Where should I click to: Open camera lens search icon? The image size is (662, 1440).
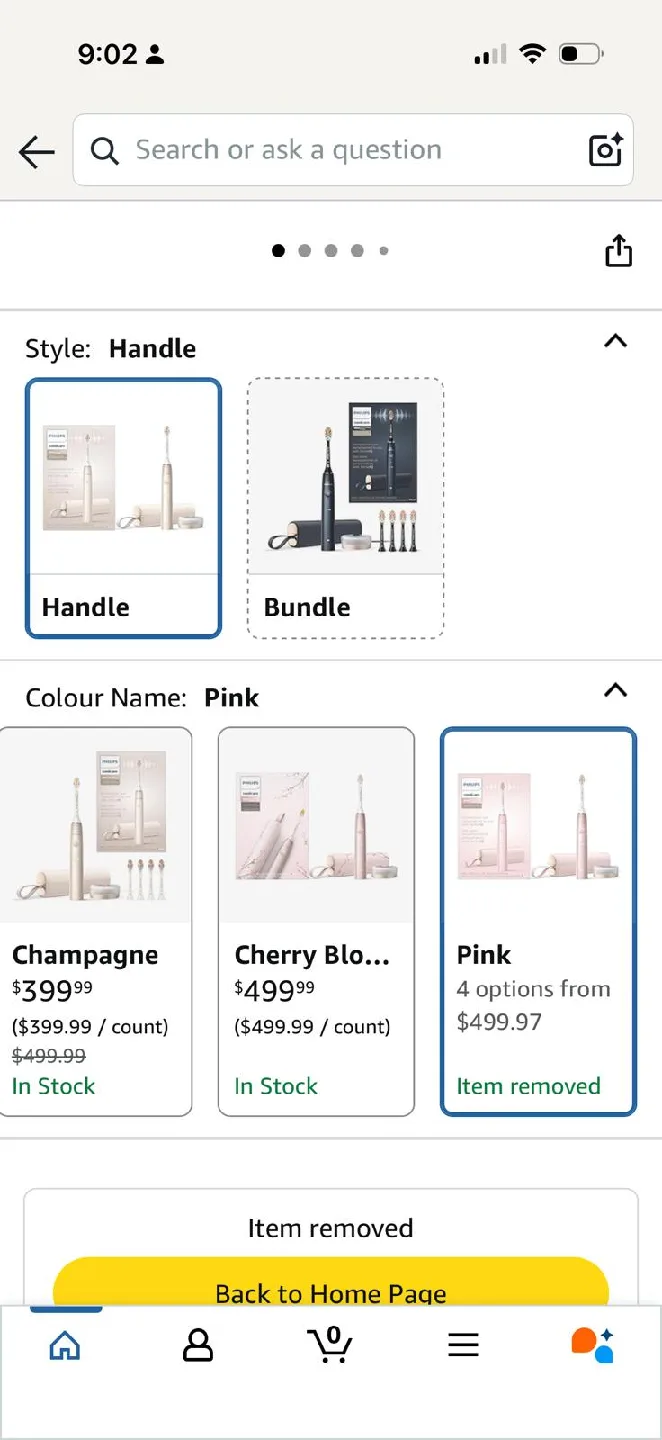(606, 150)
